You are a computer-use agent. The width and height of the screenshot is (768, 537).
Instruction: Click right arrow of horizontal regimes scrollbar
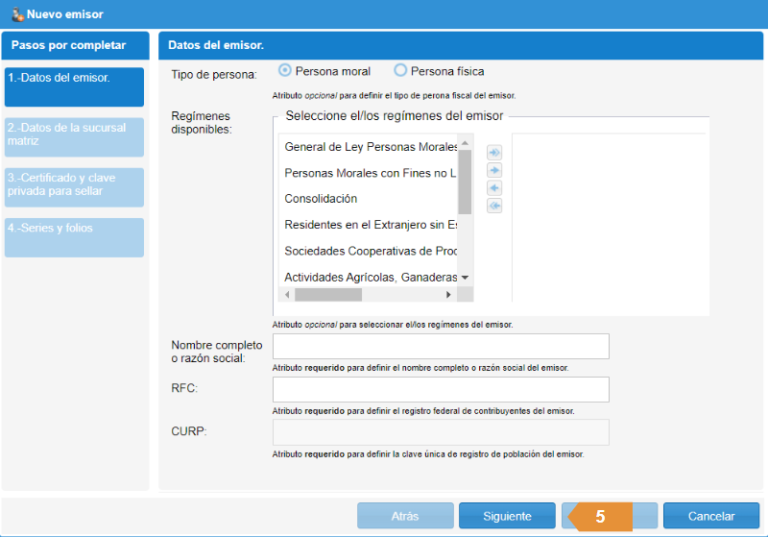[x=449, y=295]
